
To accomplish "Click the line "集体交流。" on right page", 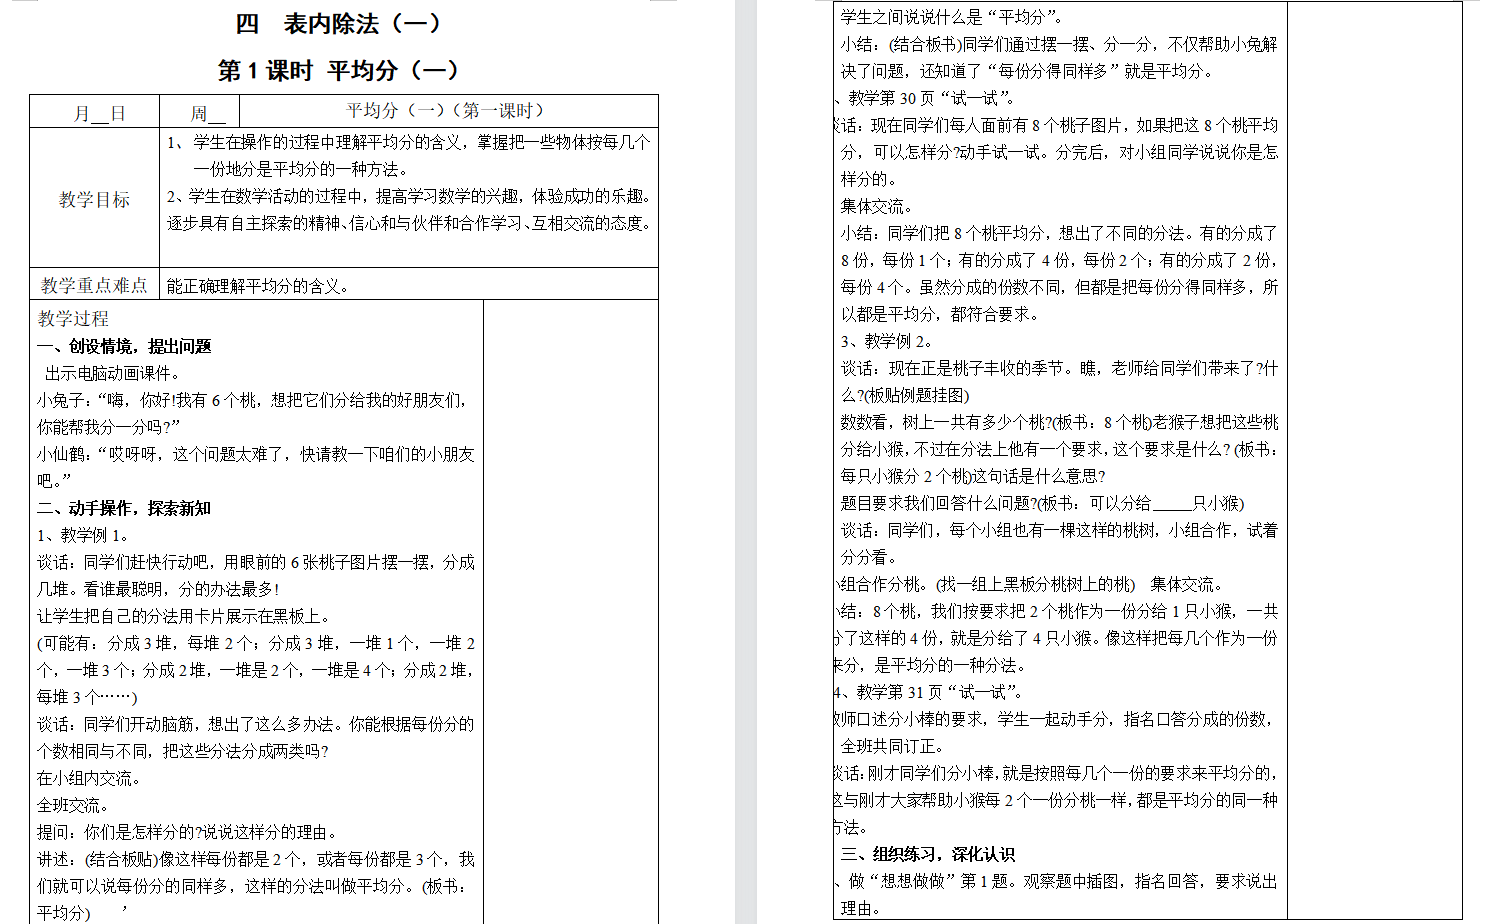I will tap(877, 206).
